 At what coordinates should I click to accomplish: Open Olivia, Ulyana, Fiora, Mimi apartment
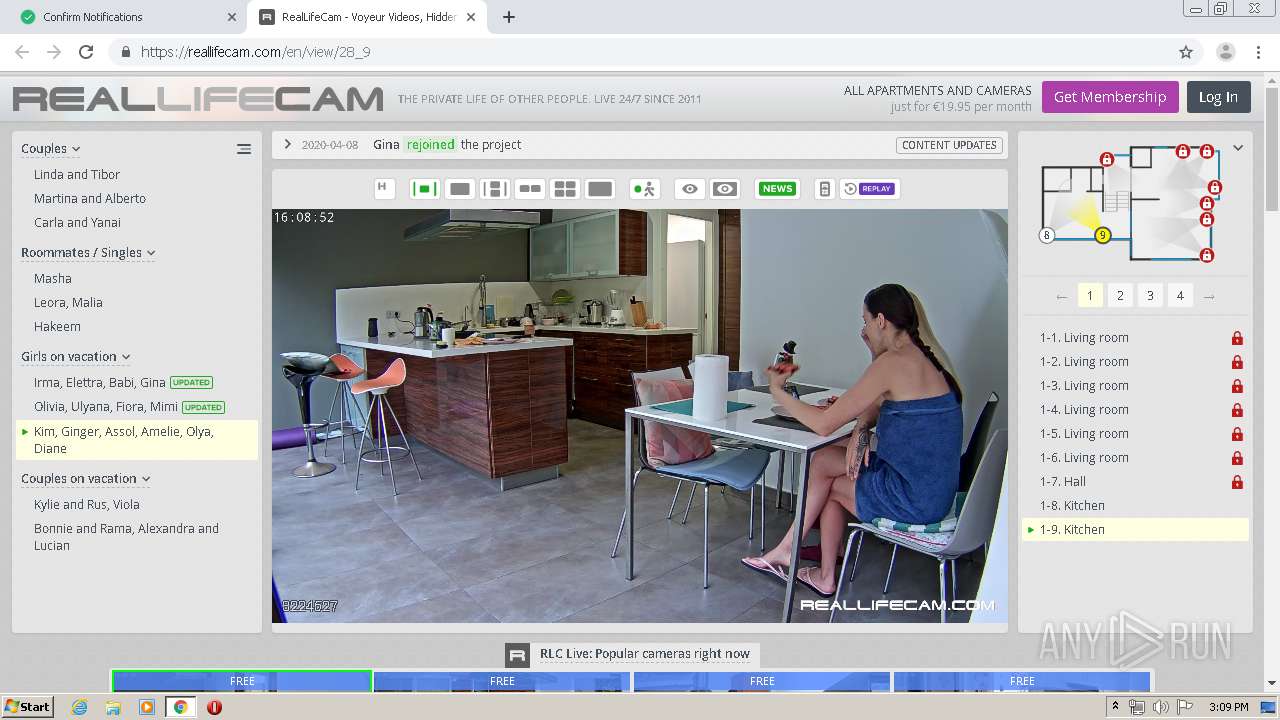tap(106, 406)
